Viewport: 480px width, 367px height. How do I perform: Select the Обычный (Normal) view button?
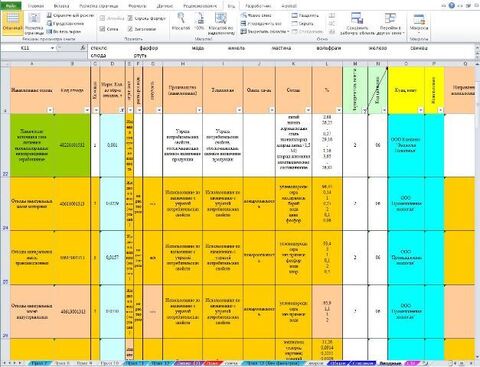point(12,23)
